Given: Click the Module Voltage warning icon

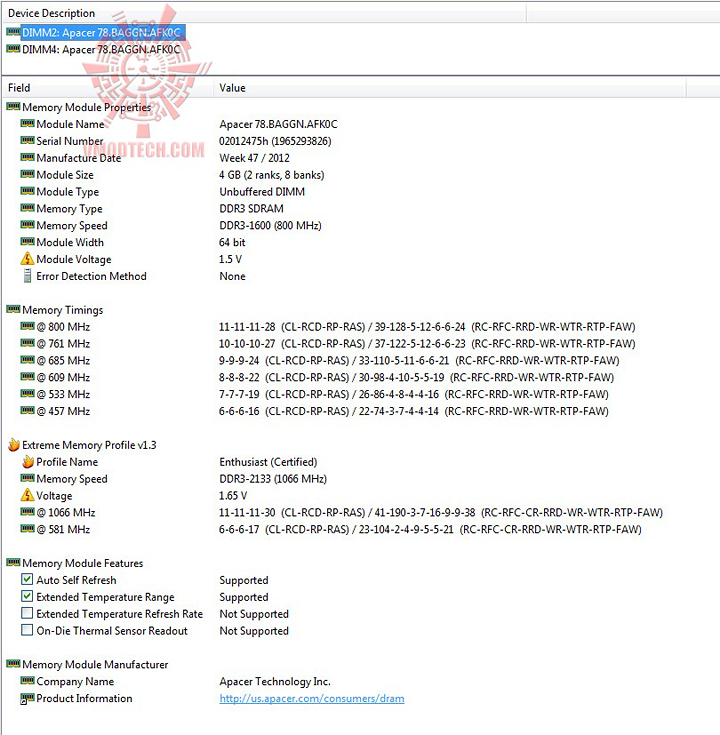Looking at the screenshot, I should (28, 258).
